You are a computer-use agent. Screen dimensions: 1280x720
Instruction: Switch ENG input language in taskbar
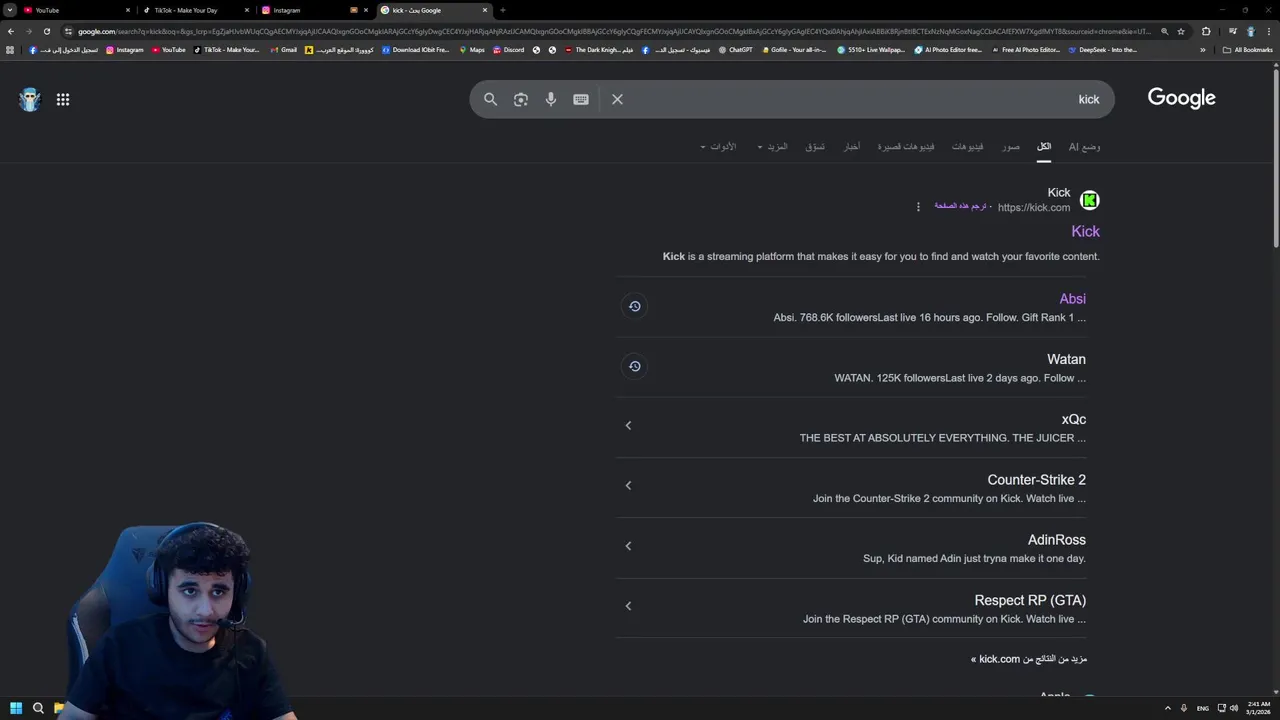(1203, 708)
